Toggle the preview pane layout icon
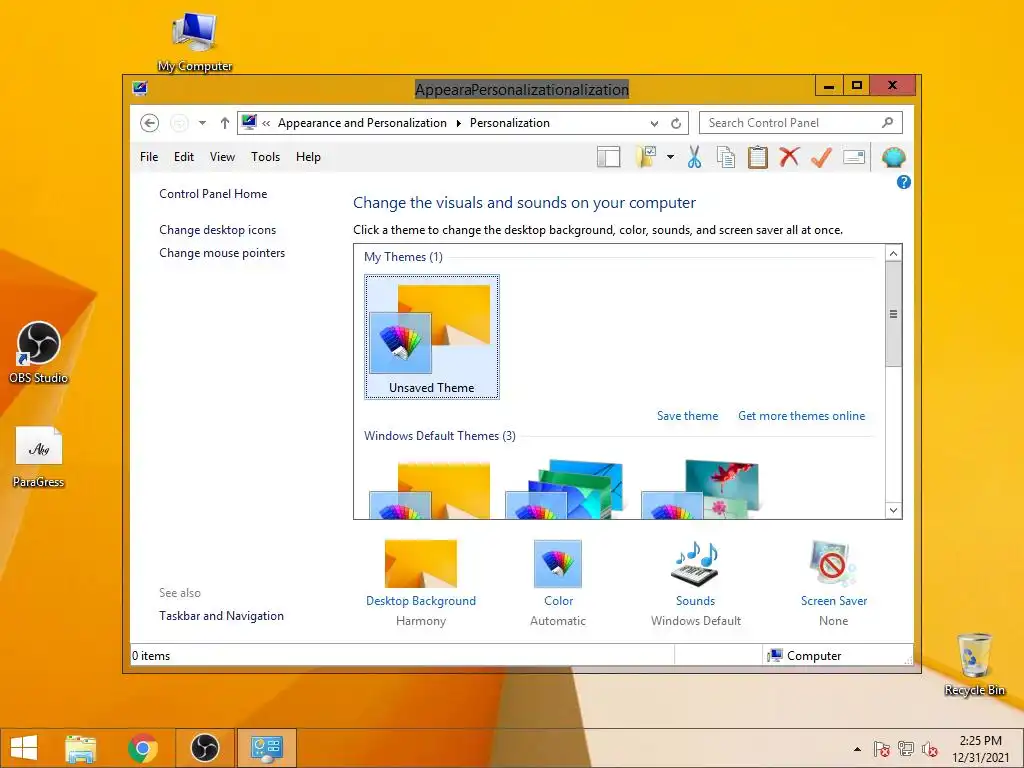1024x768 pixels. click(x=608, y=157)
